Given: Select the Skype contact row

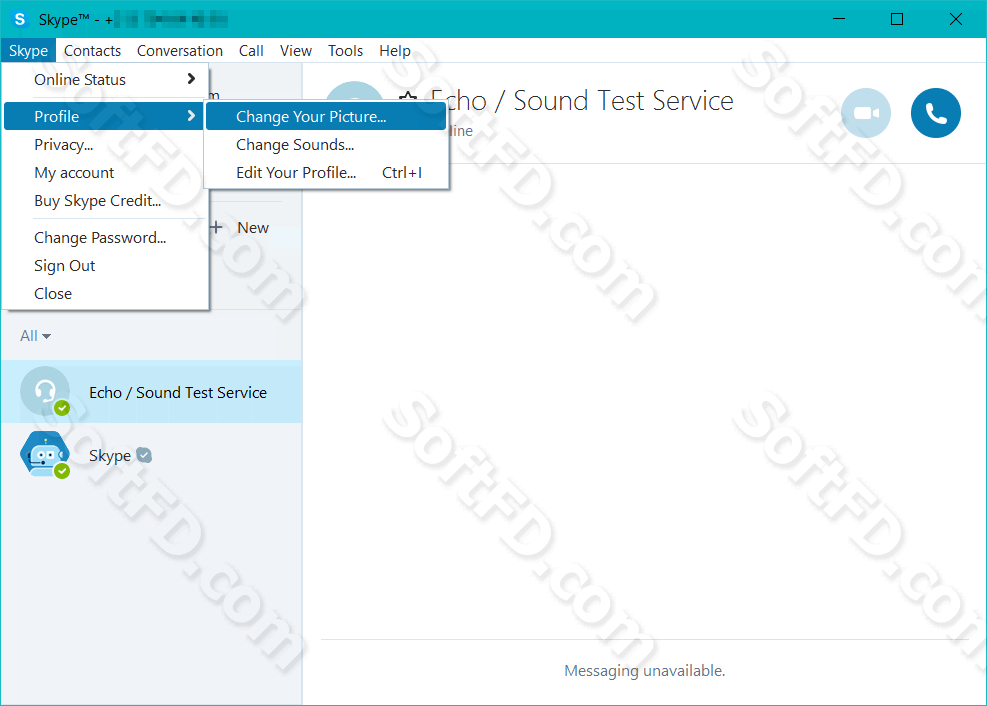Looking at the screenshot, I should click(151, 454).
